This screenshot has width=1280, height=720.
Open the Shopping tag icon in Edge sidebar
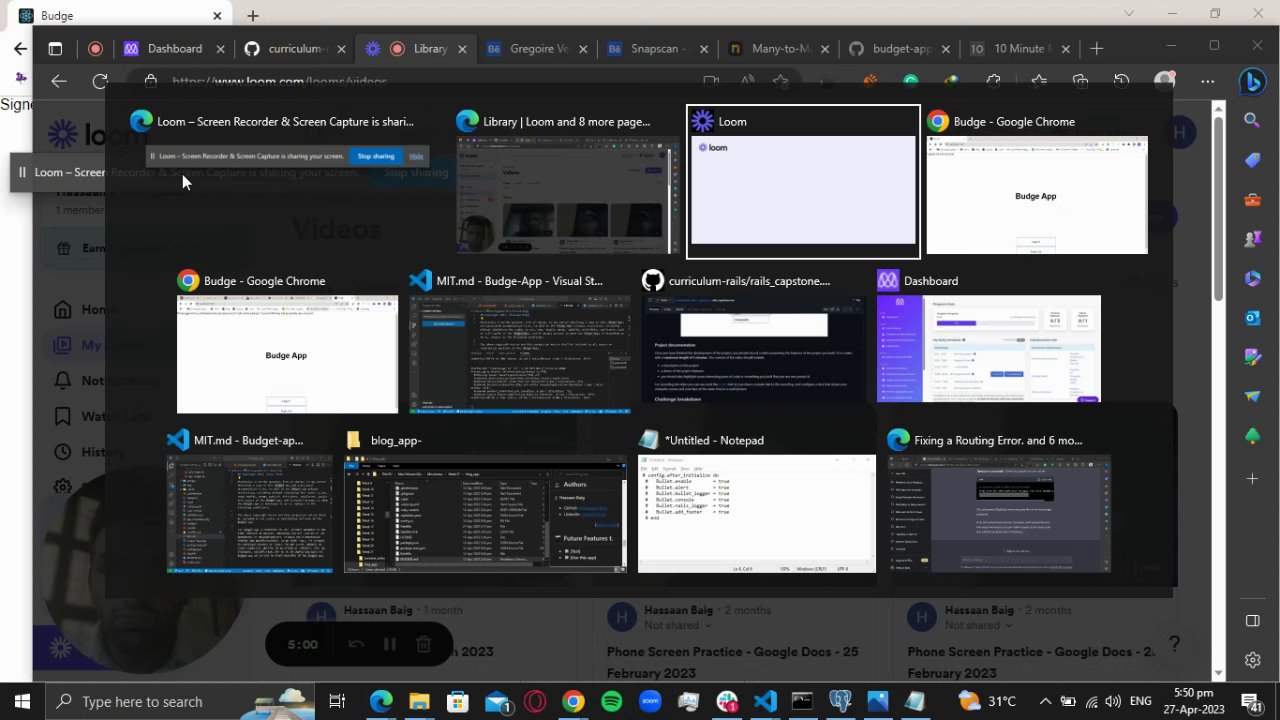(1252, 160)
